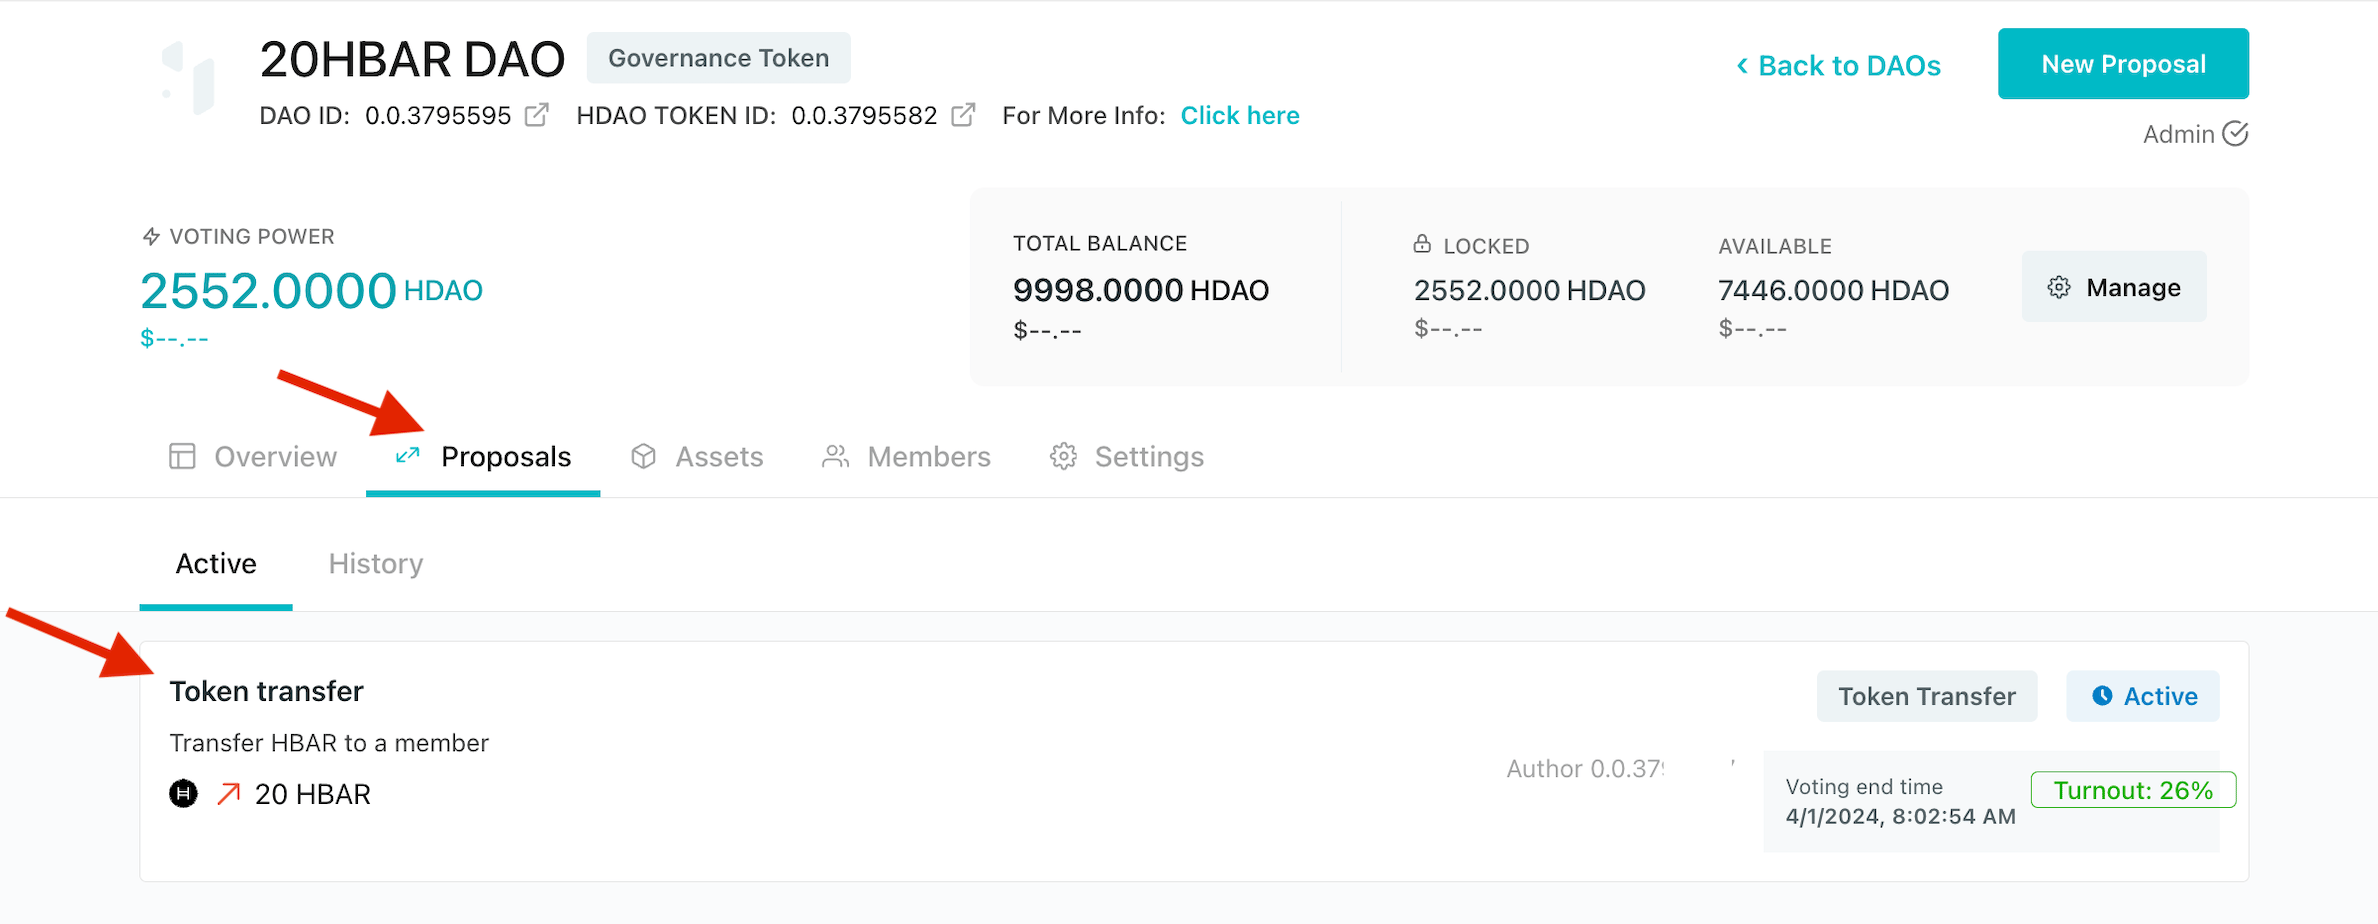This screenshot has height=924, width=2378.
Task: Click the lock icon beside Locked
Action: coord(1422,244)
